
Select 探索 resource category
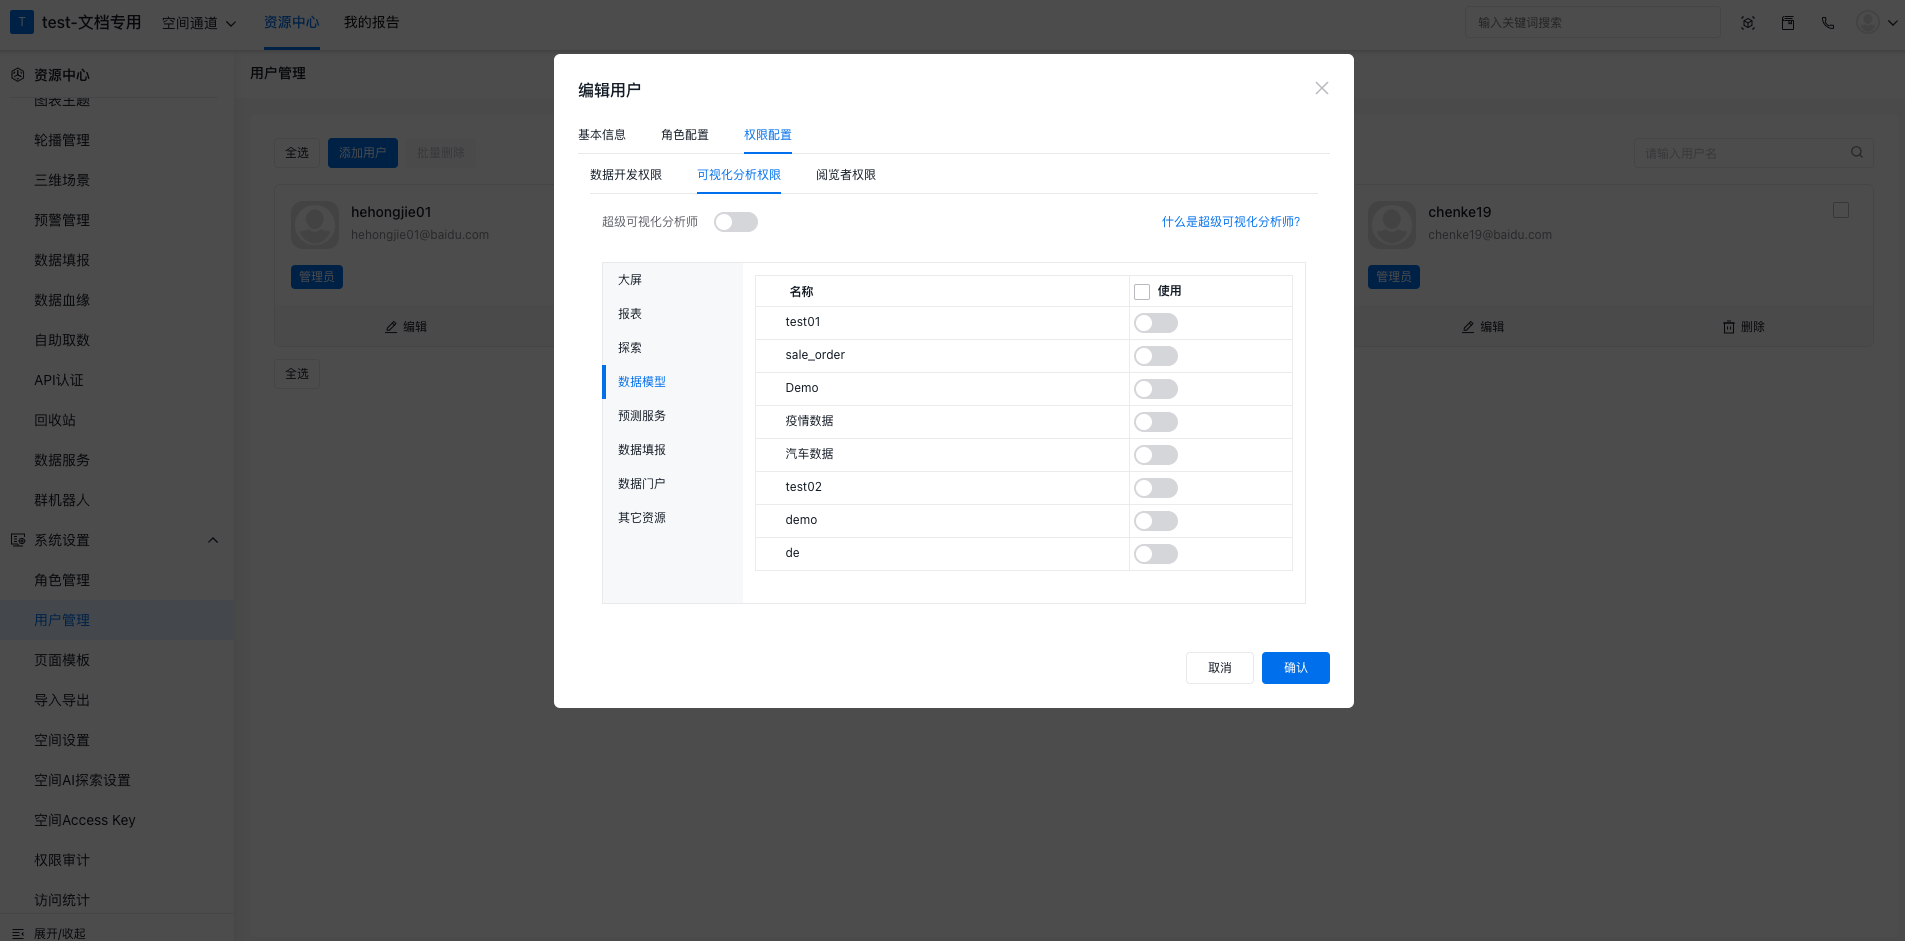(672, 348)
